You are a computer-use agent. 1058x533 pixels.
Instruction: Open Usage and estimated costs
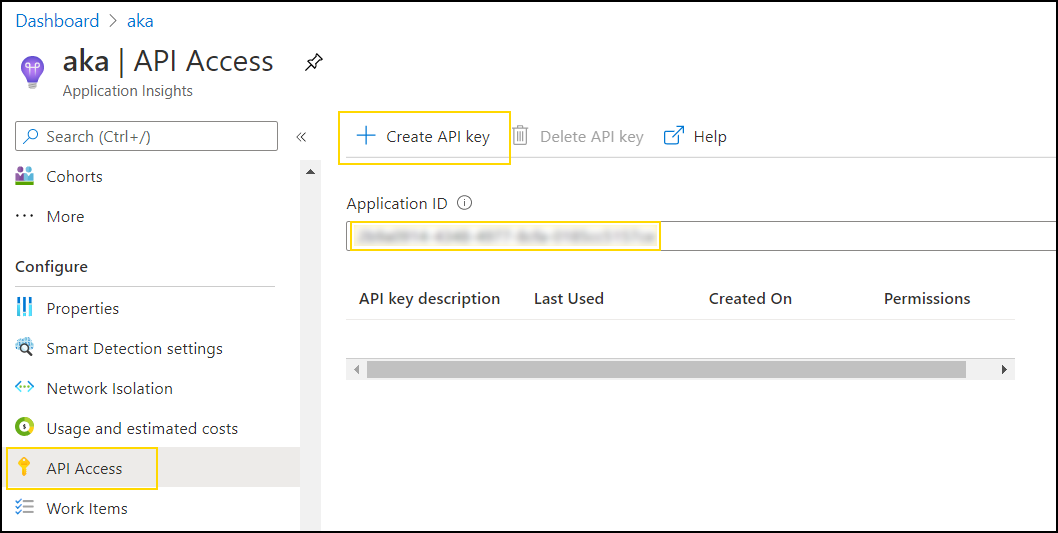(x=142, y=428)
